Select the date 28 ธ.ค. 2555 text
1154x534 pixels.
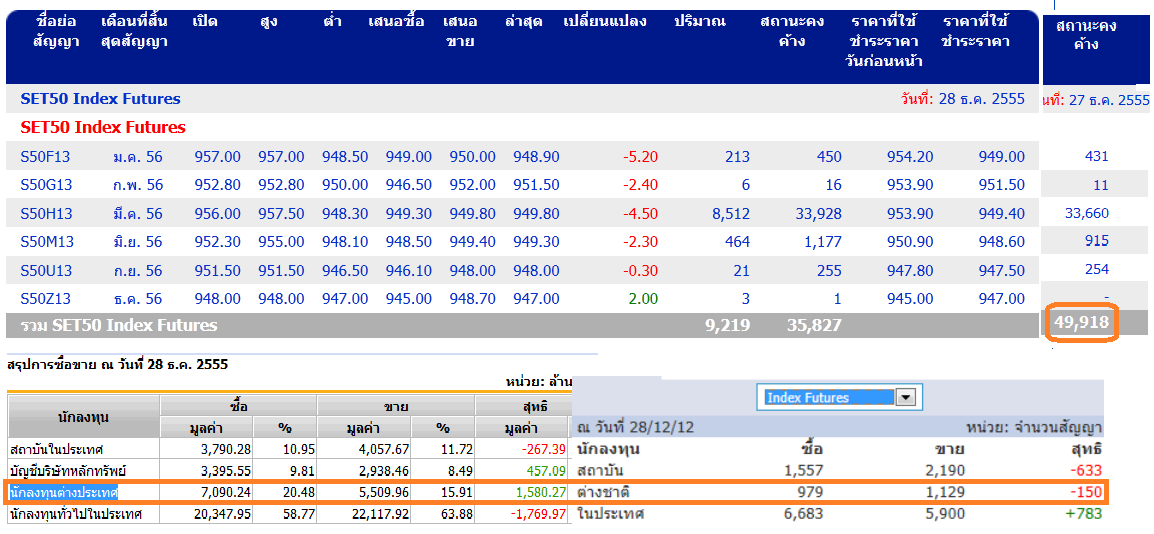982,99
